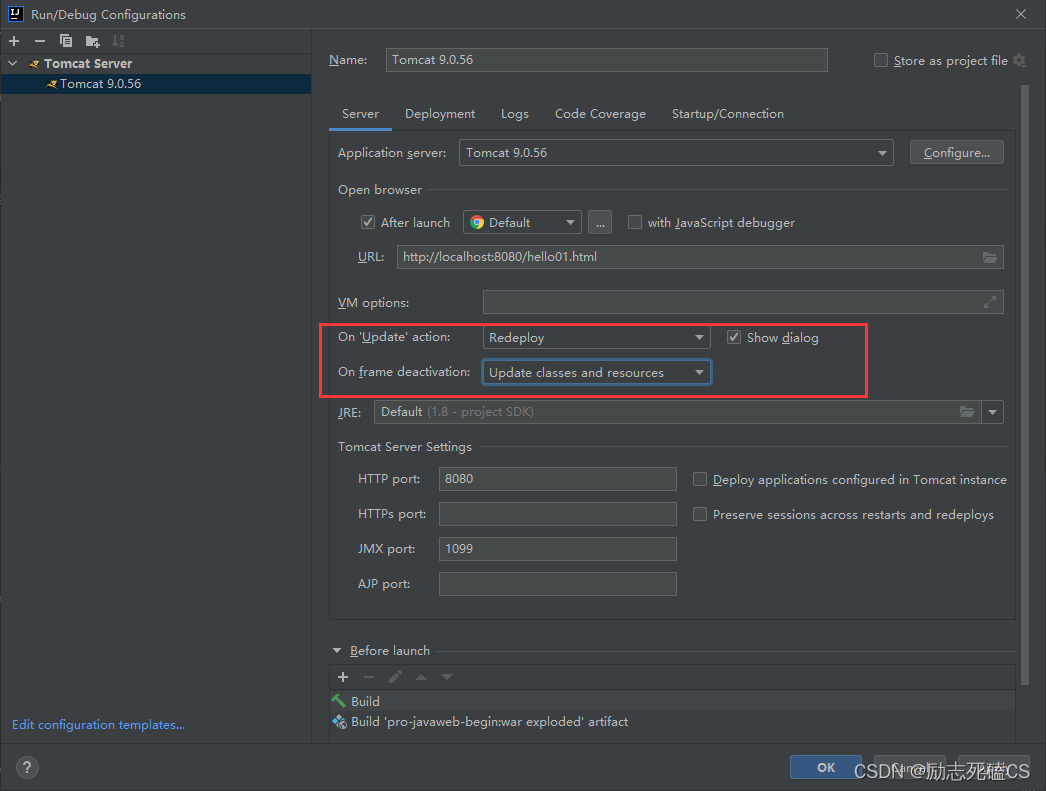Move before launch task down arrow
1046x791 pixels.
tap(447, 677)
